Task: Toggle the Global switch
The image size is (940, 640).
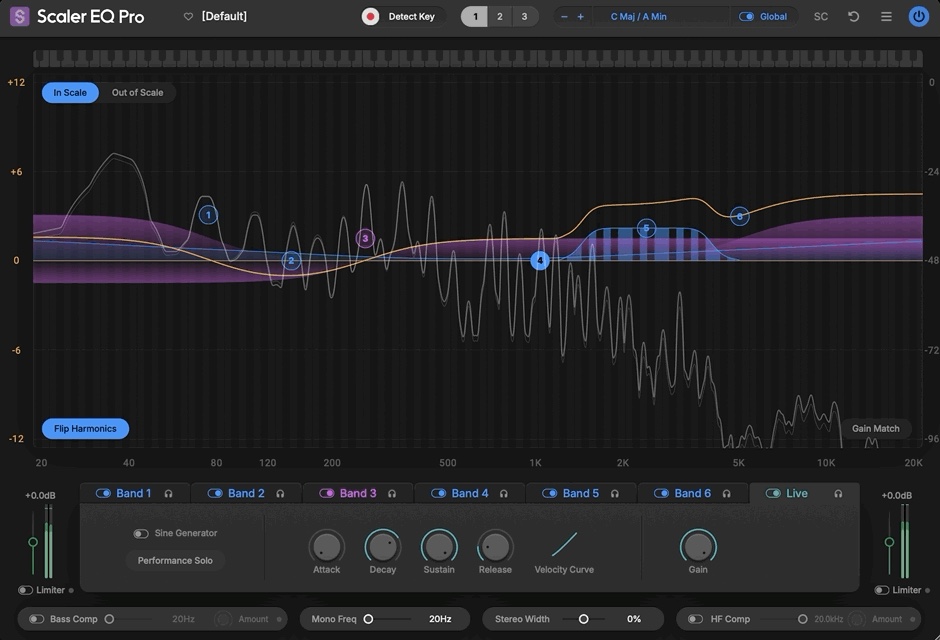Action: [x=746, y=17]
